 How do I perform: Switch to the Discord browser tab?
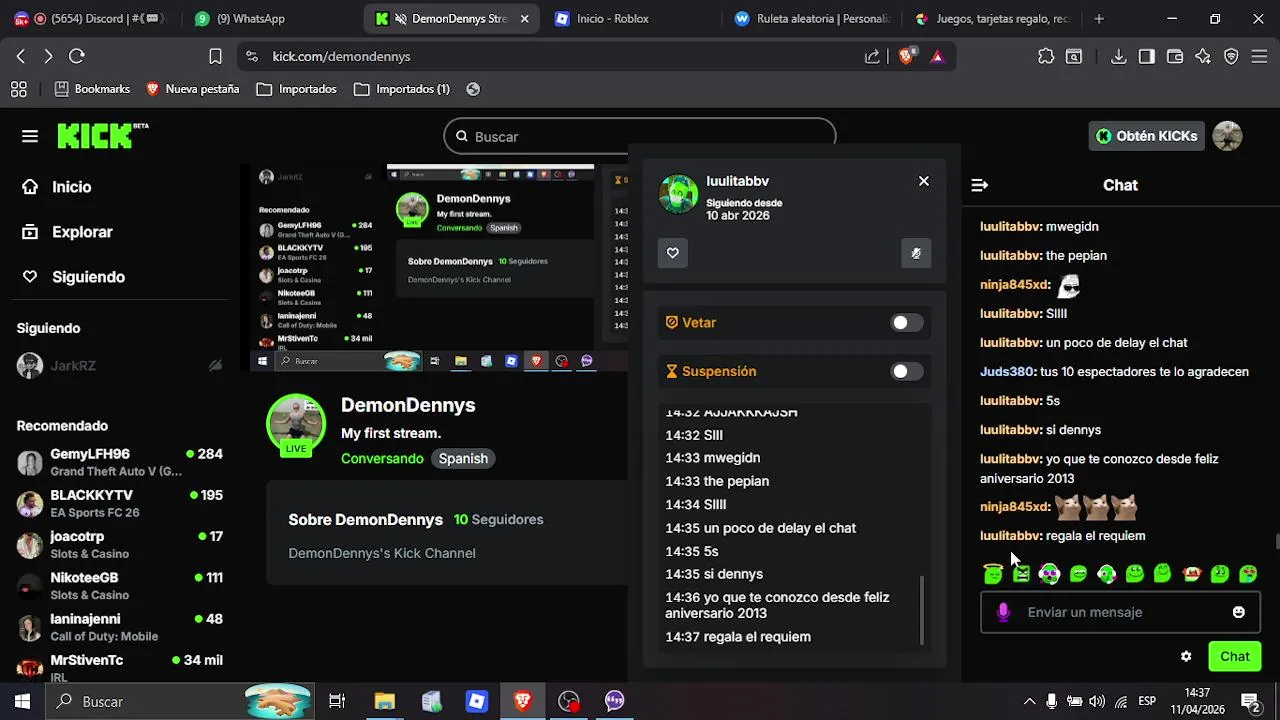click(90, 18)
